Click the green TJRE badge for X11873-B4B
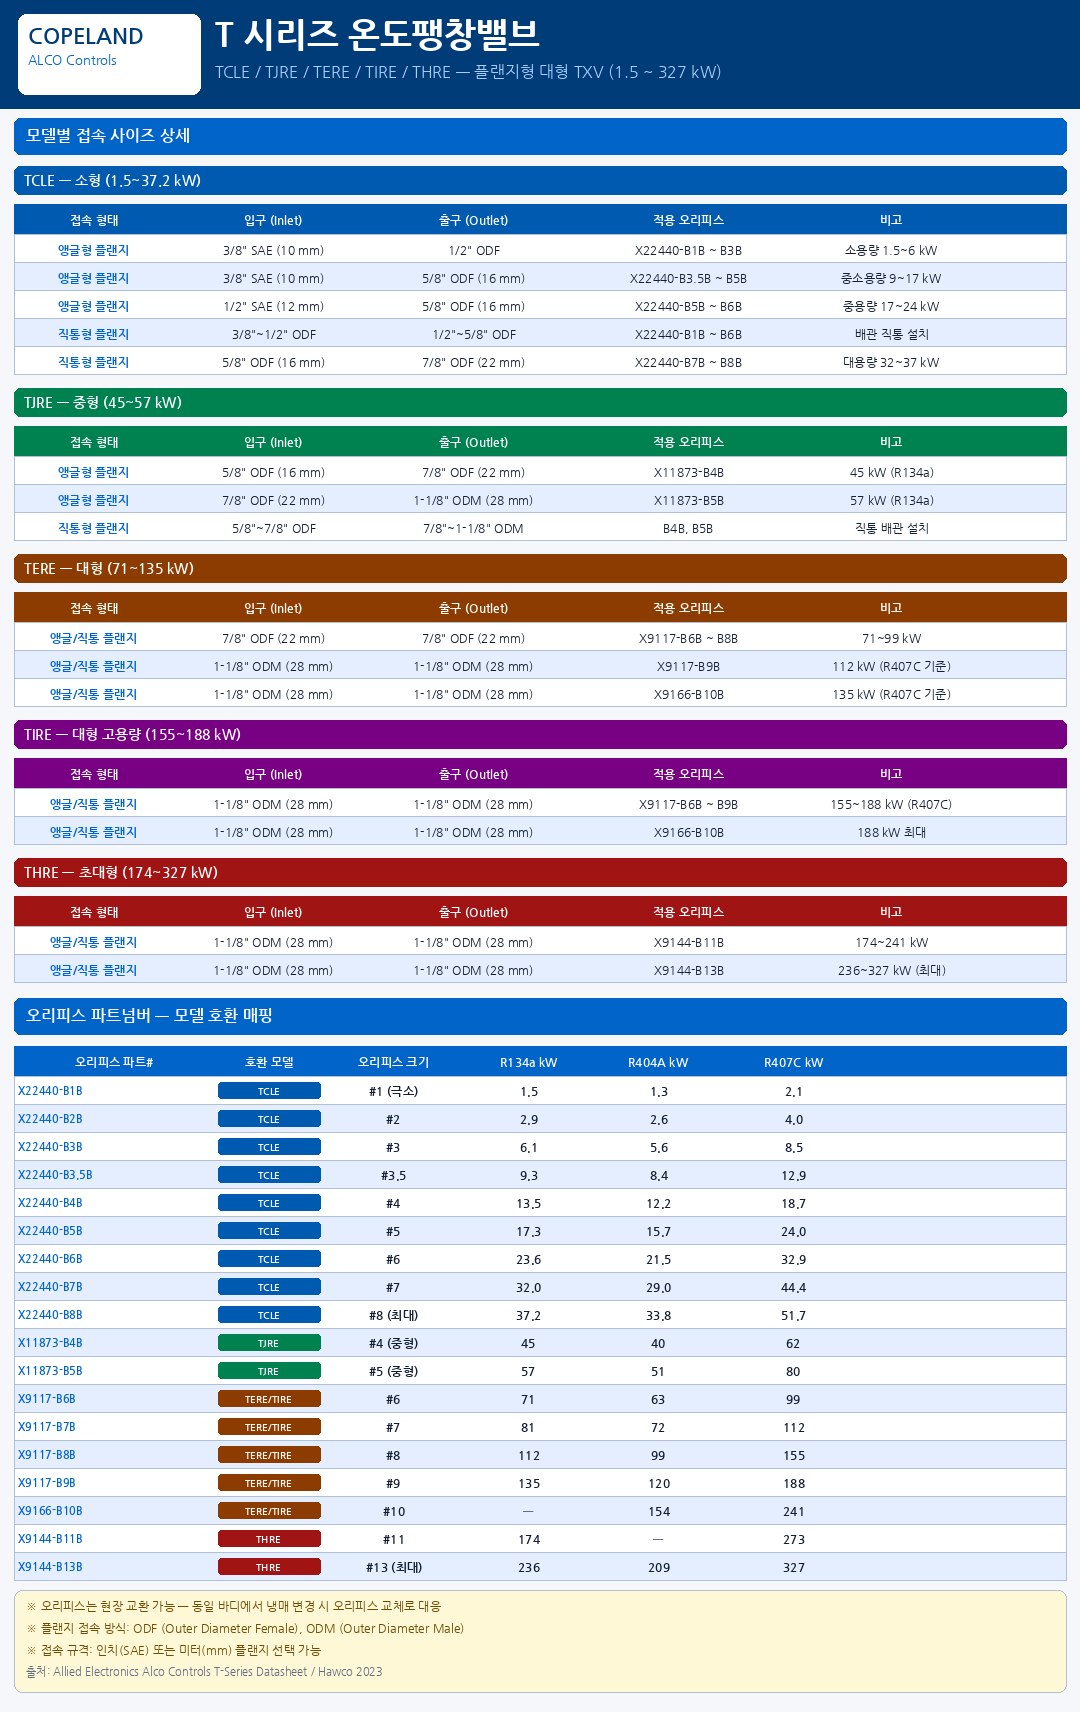 269,1343
